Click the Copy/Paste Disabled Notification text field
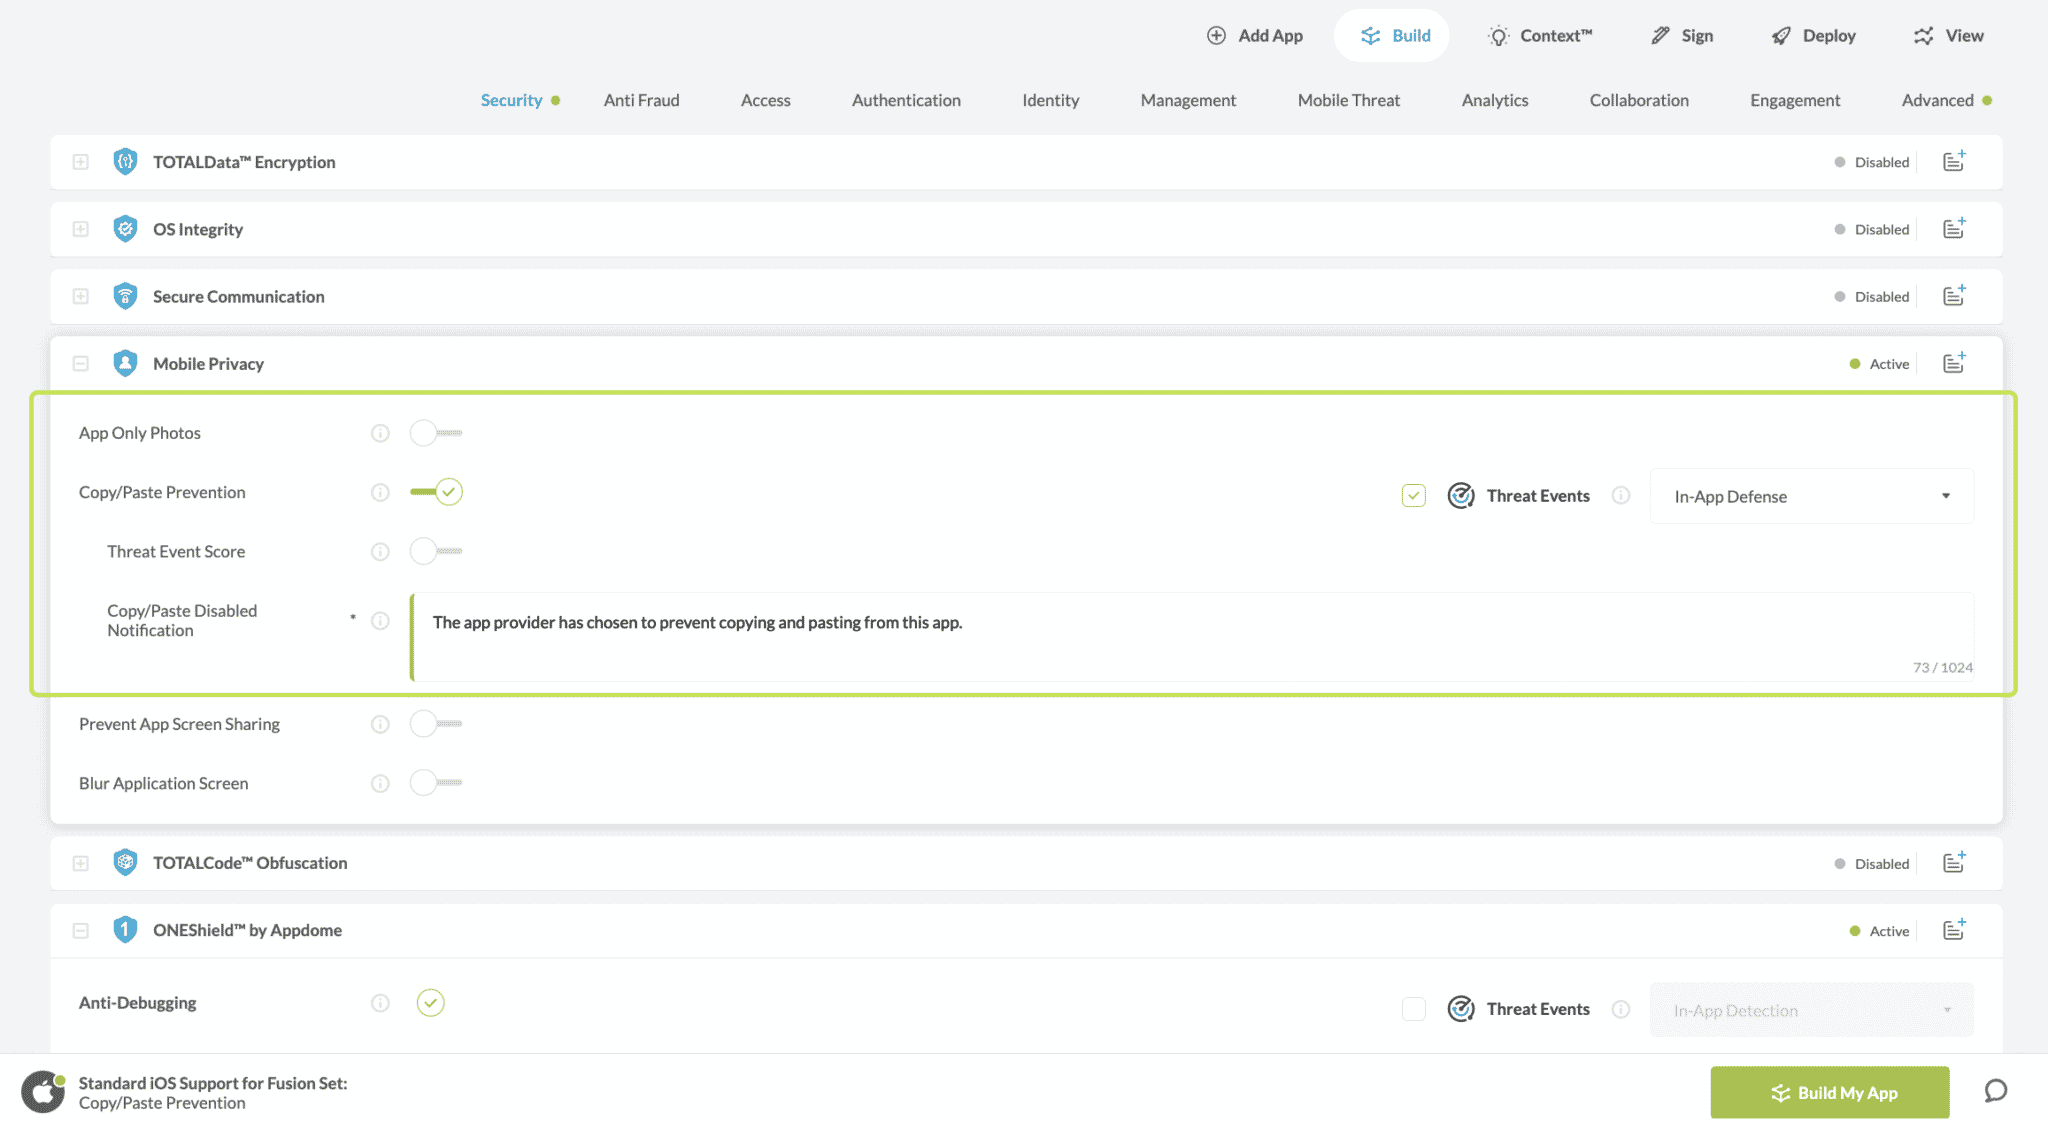The image size is (2048, 1122). pyautogui.click(x=1190, y=636)
